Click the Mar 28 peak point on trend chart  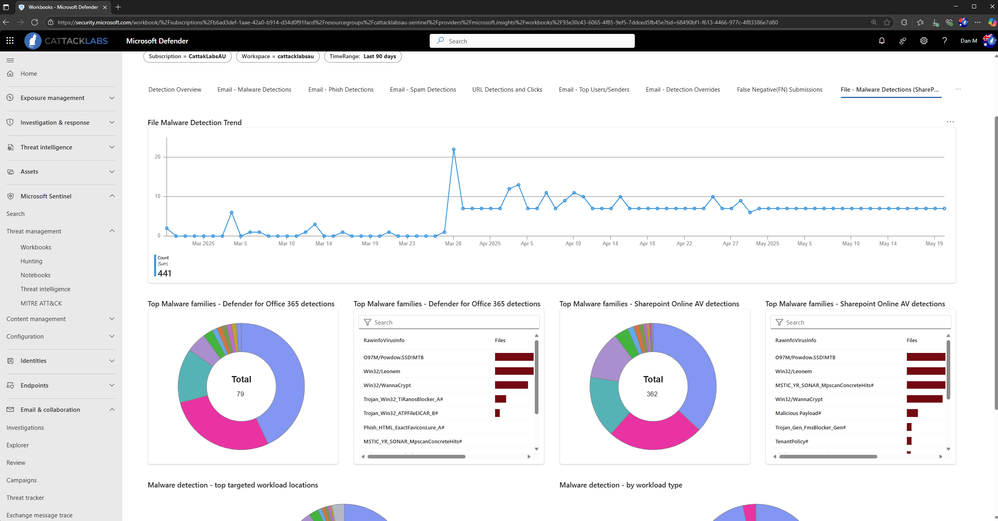click(x=454, y=149)
